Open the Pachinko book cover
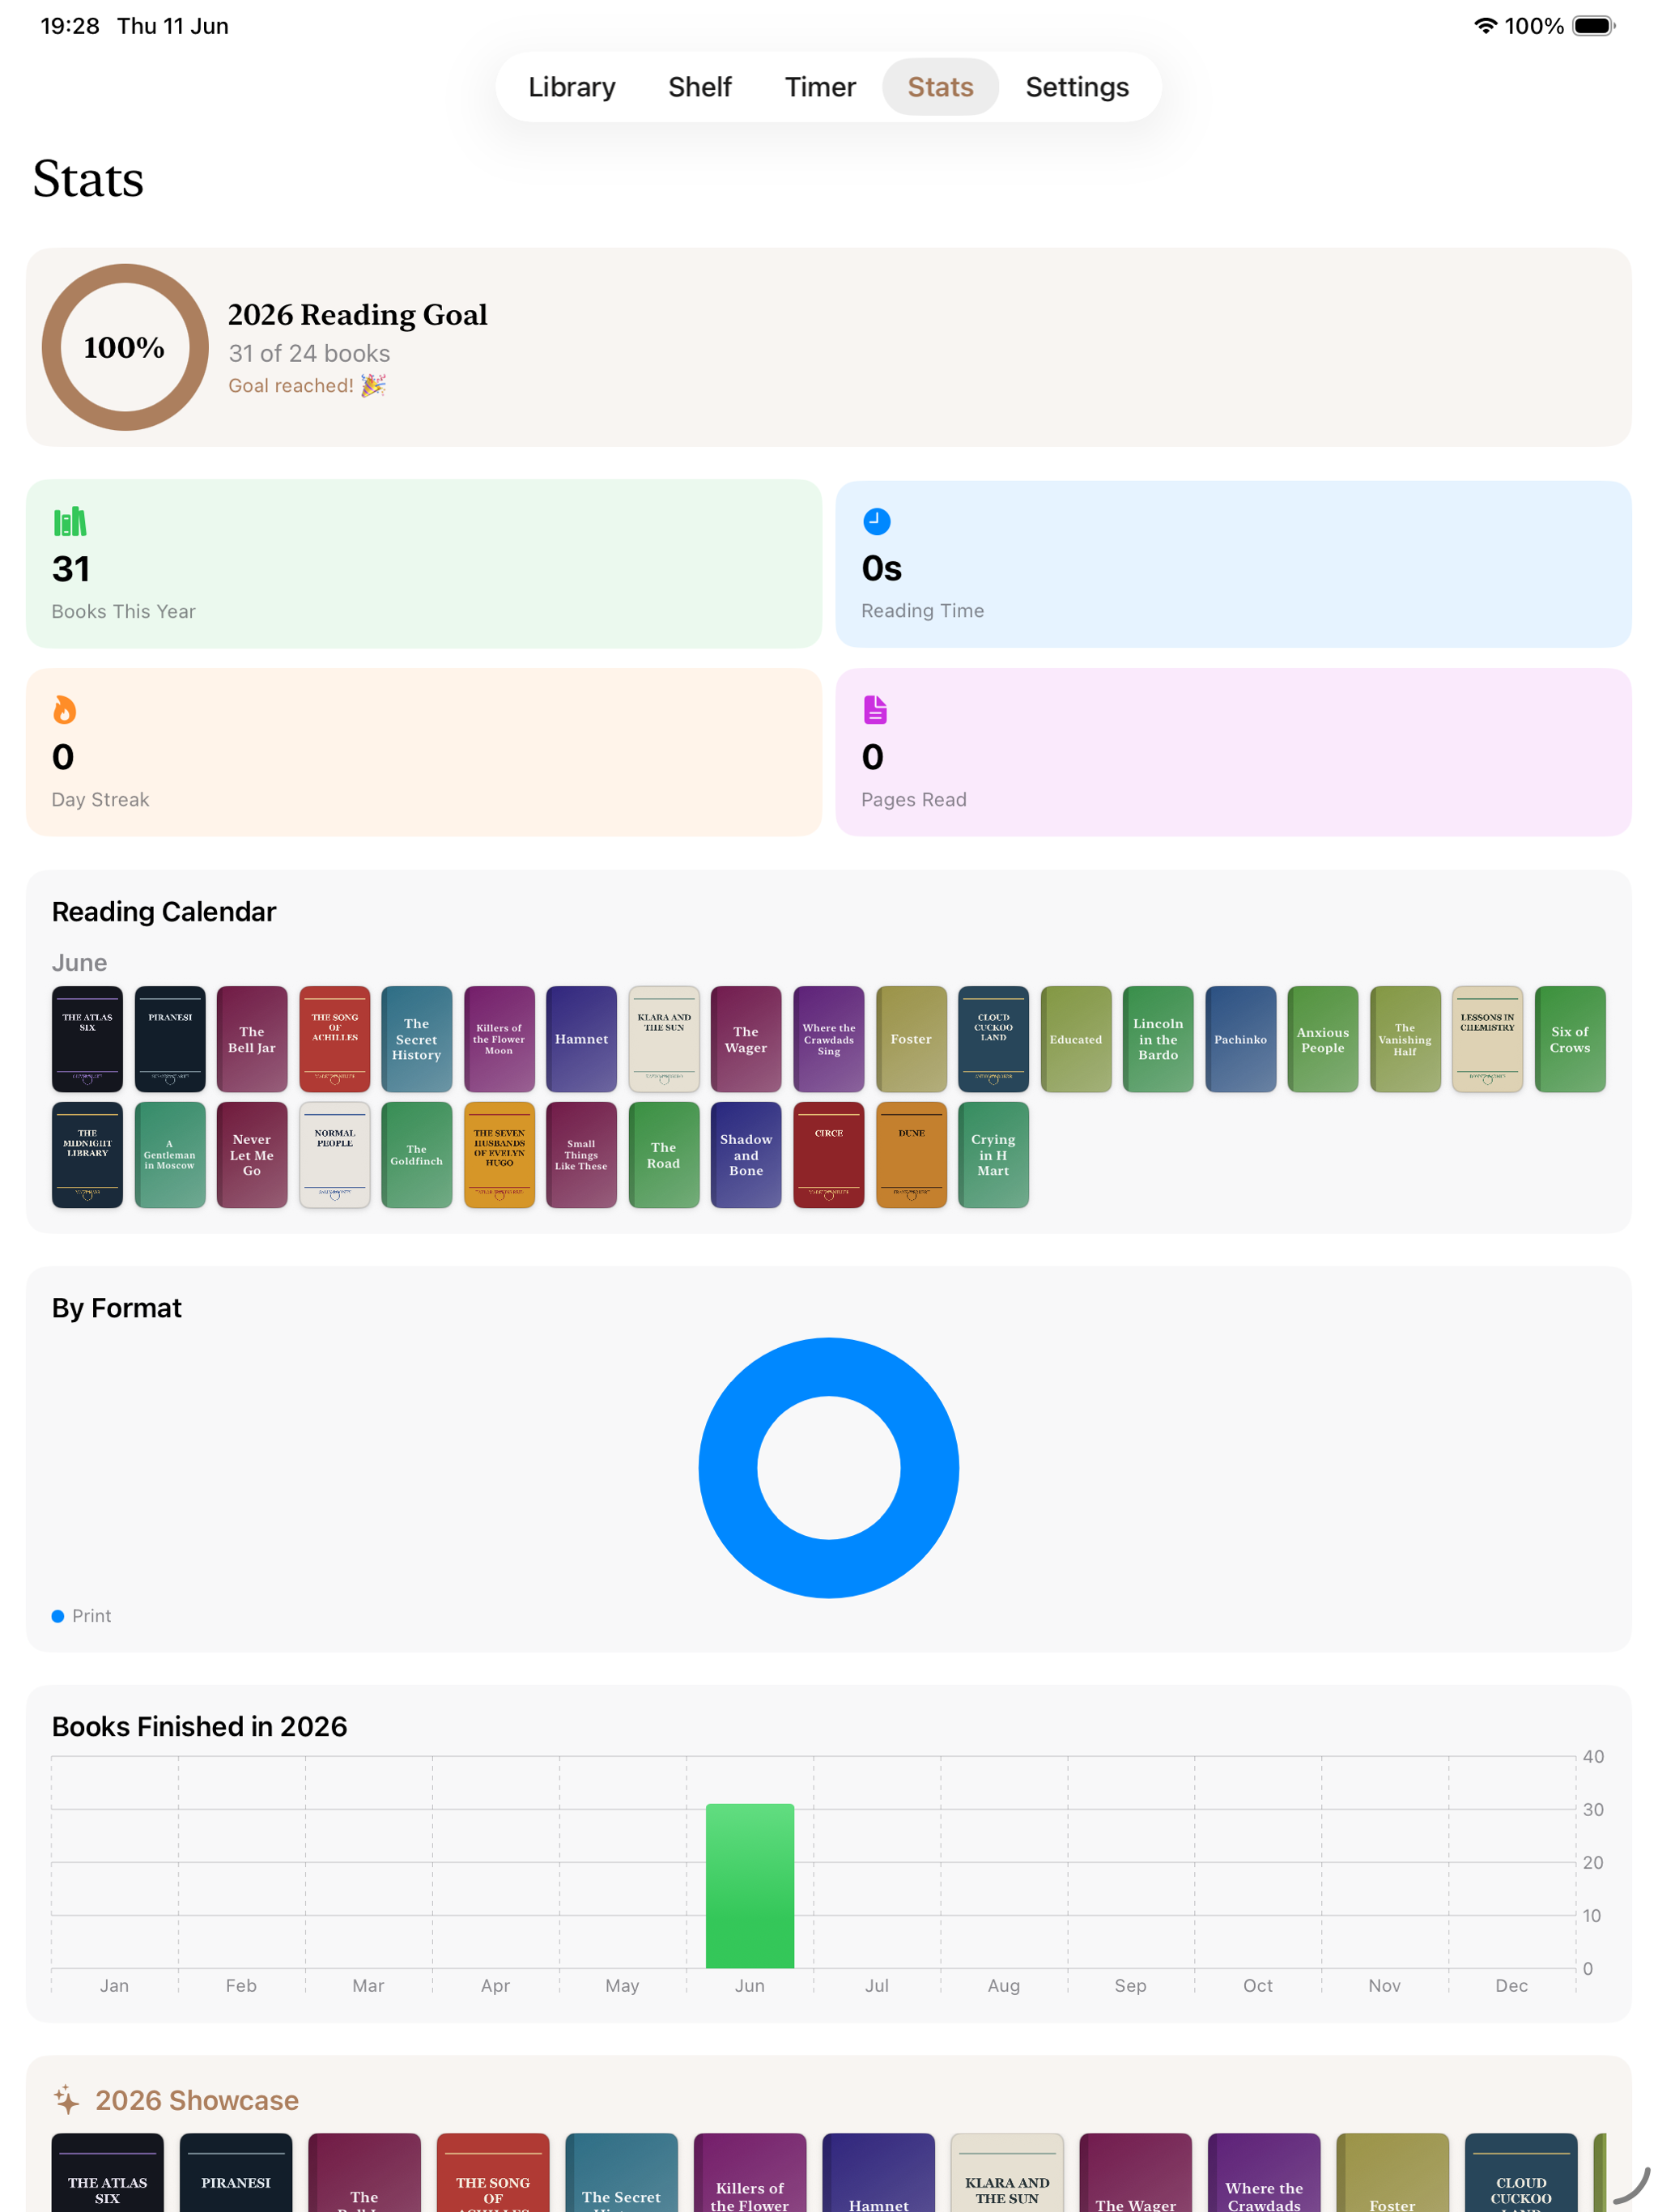The image size is (1658, 2212). [x=1241, y=1039]
